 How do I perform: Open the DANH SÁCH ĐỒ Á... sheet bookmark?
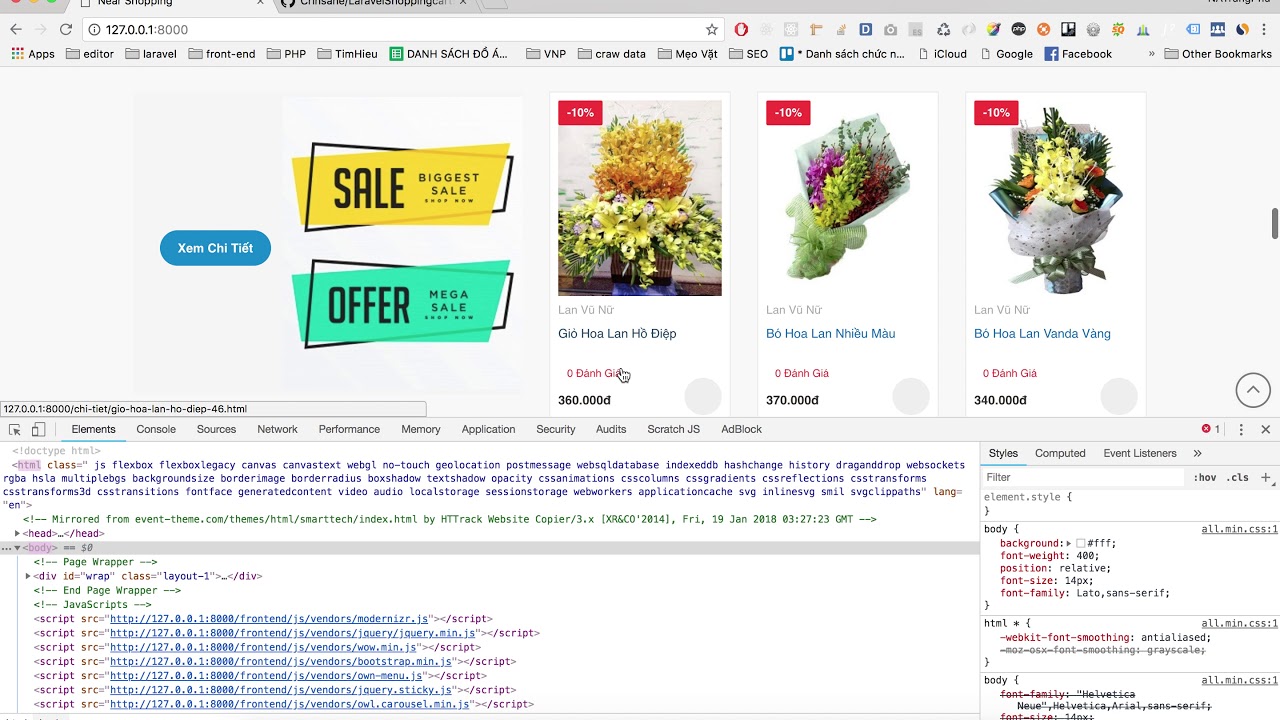click(x=449, y=54)
